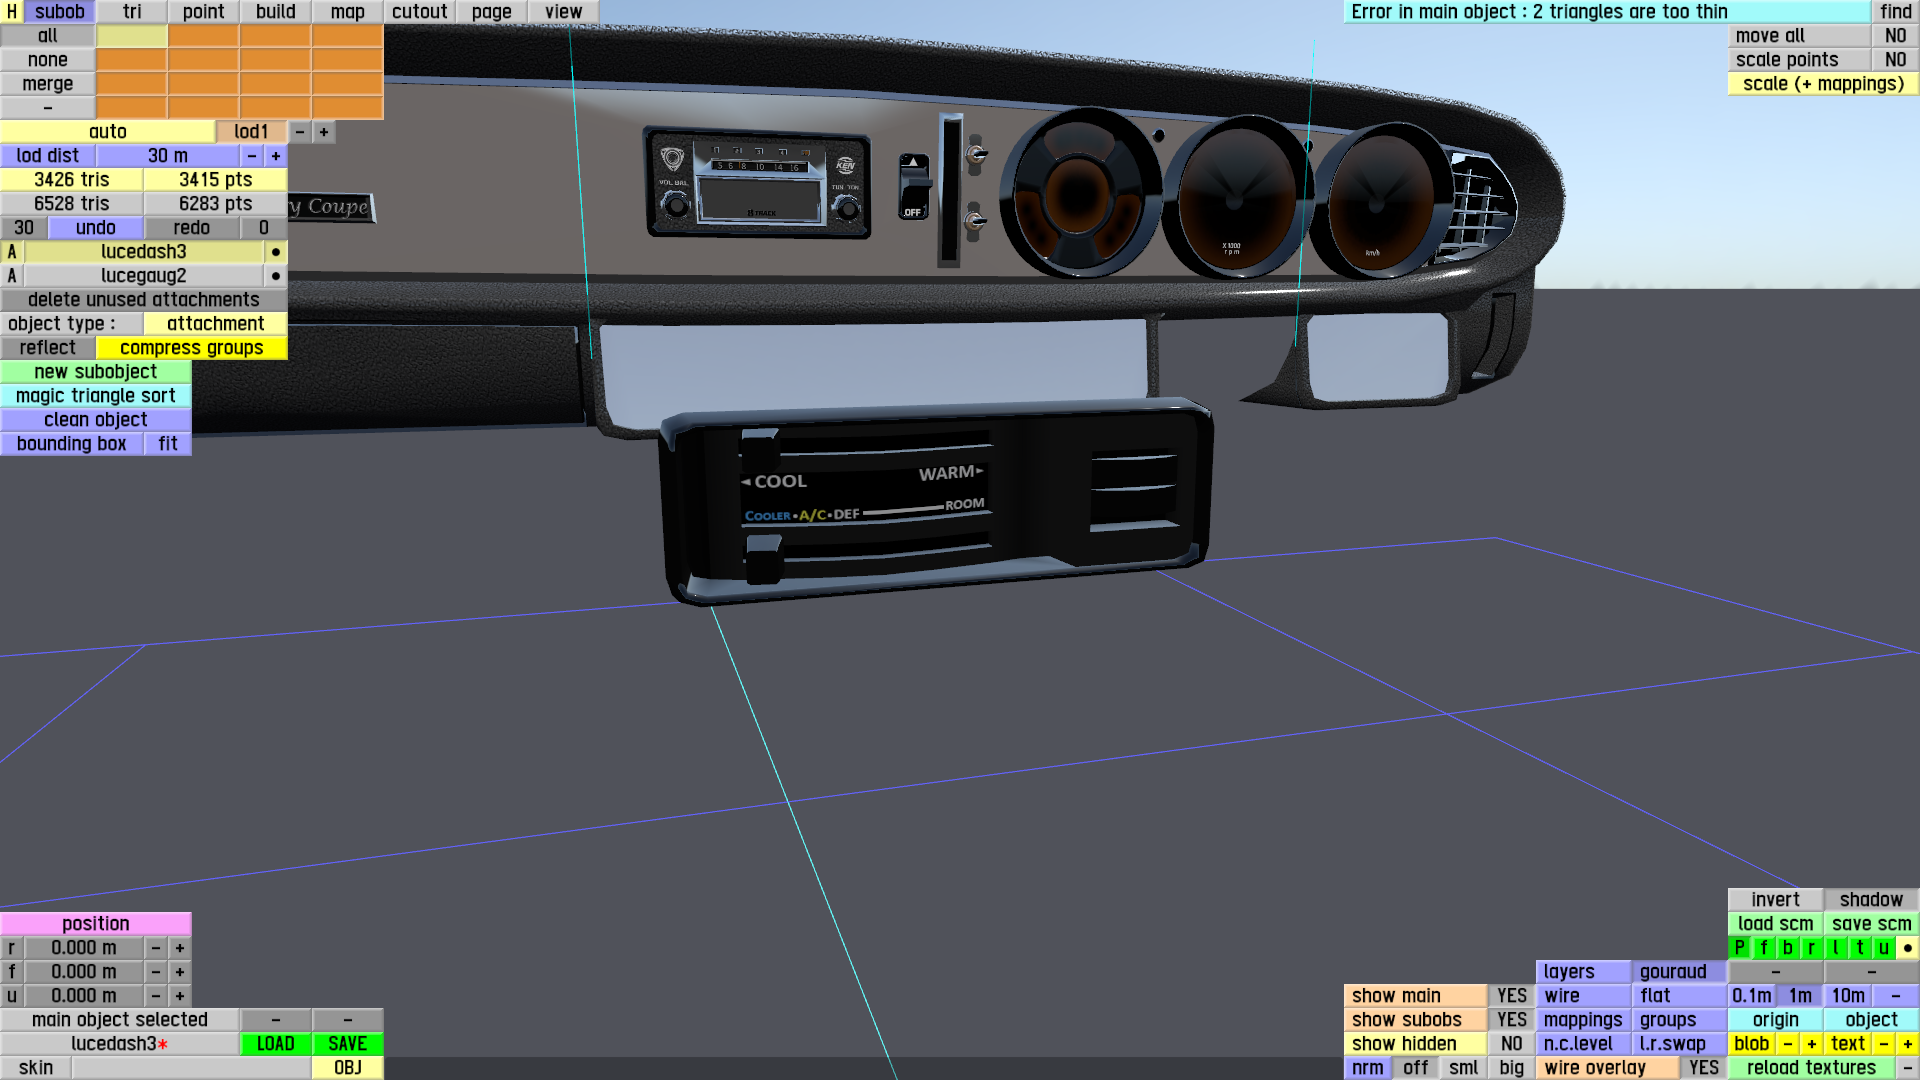Screen dimensions: 1920x1080
Task: Toggle wire overlay YES button
Action: [1703, 1068]
